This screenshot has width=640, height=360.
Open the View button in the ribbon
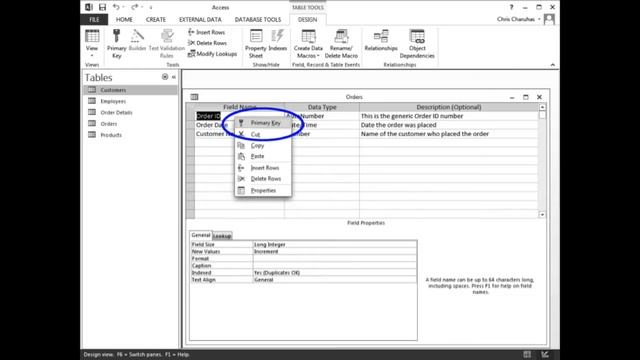coord(92,44)
